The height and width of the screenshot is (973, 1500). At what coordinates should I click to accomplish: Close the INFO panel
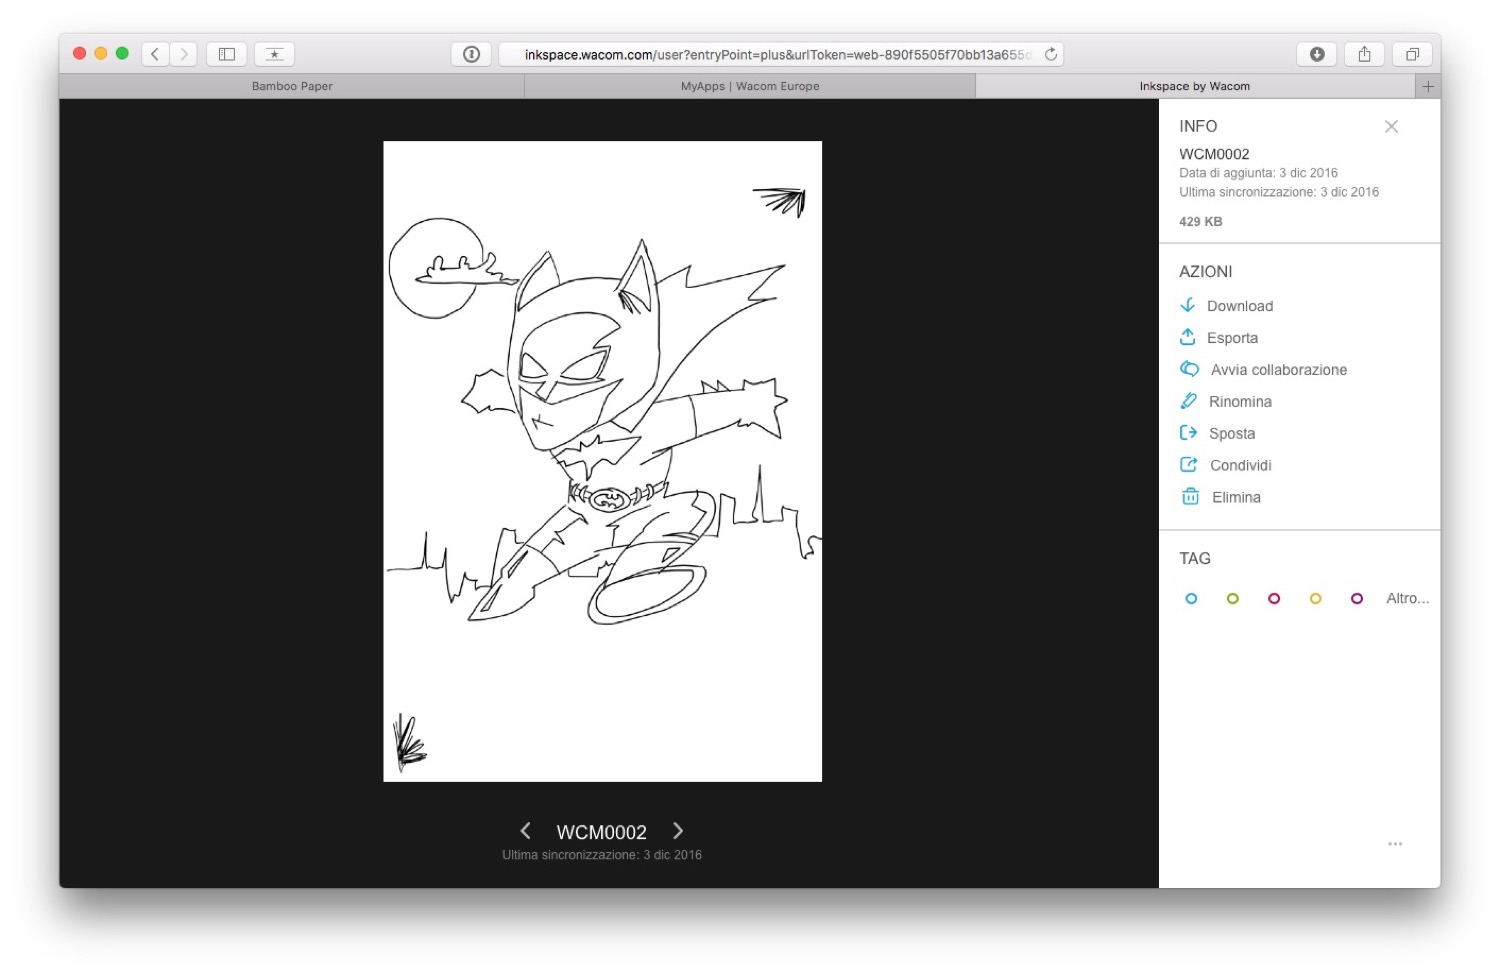pyautogui.click(x=1391, y=126)
